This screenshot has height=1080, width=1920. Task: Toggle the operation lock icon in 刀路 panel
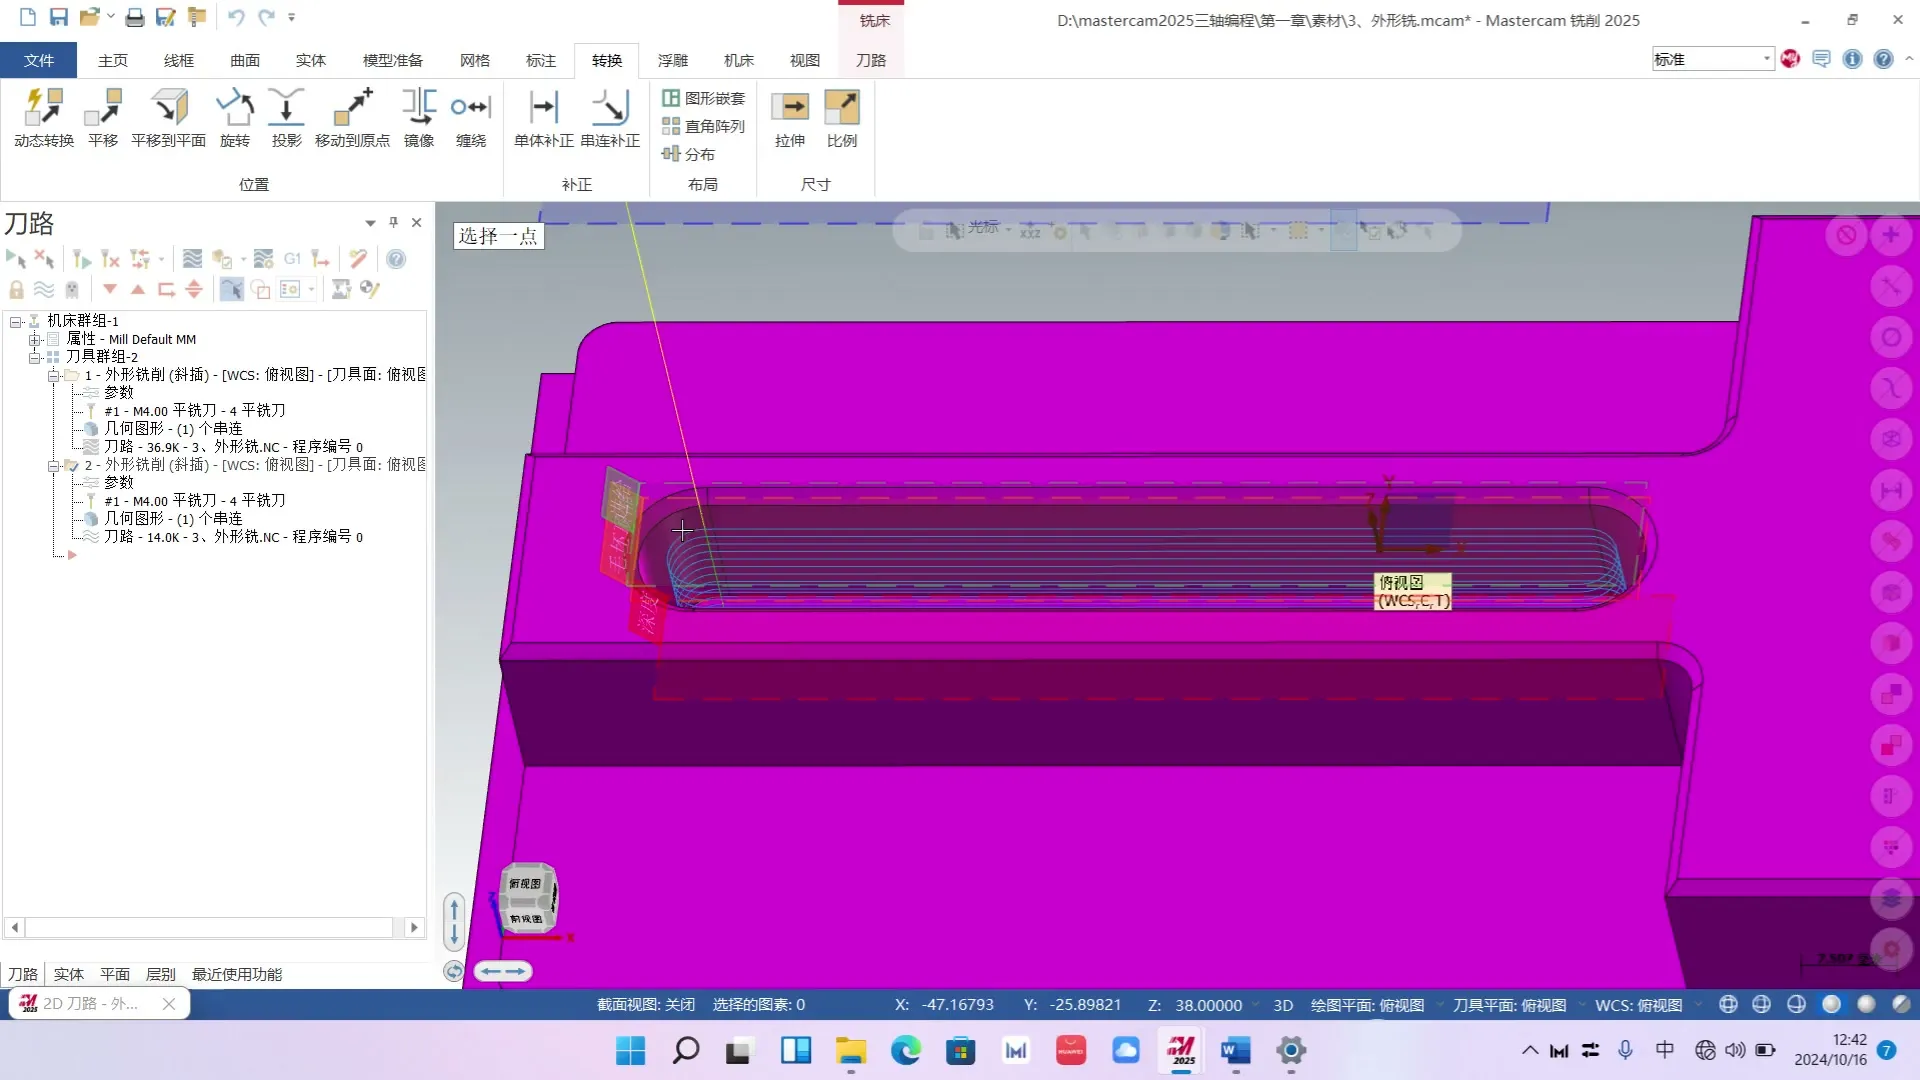tap(16, 290)
